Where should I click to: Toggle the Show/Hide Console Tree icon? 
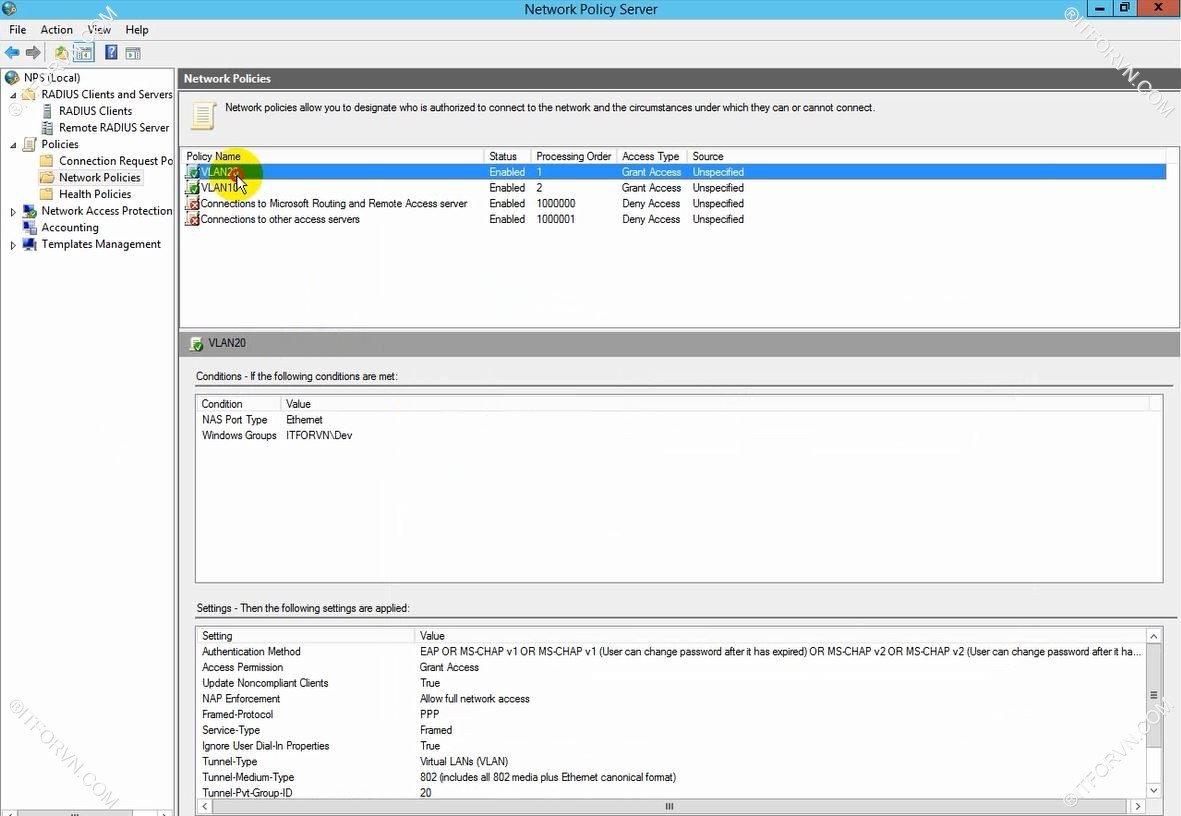84,53
